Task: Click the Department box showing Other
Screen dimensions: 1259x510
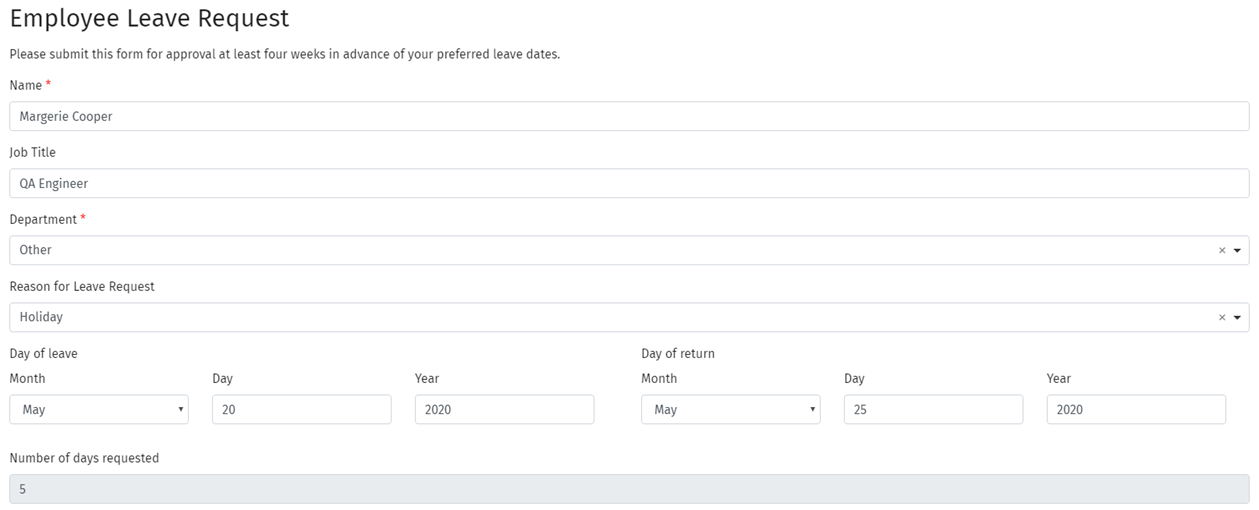Action: click(x=600, y=250)
